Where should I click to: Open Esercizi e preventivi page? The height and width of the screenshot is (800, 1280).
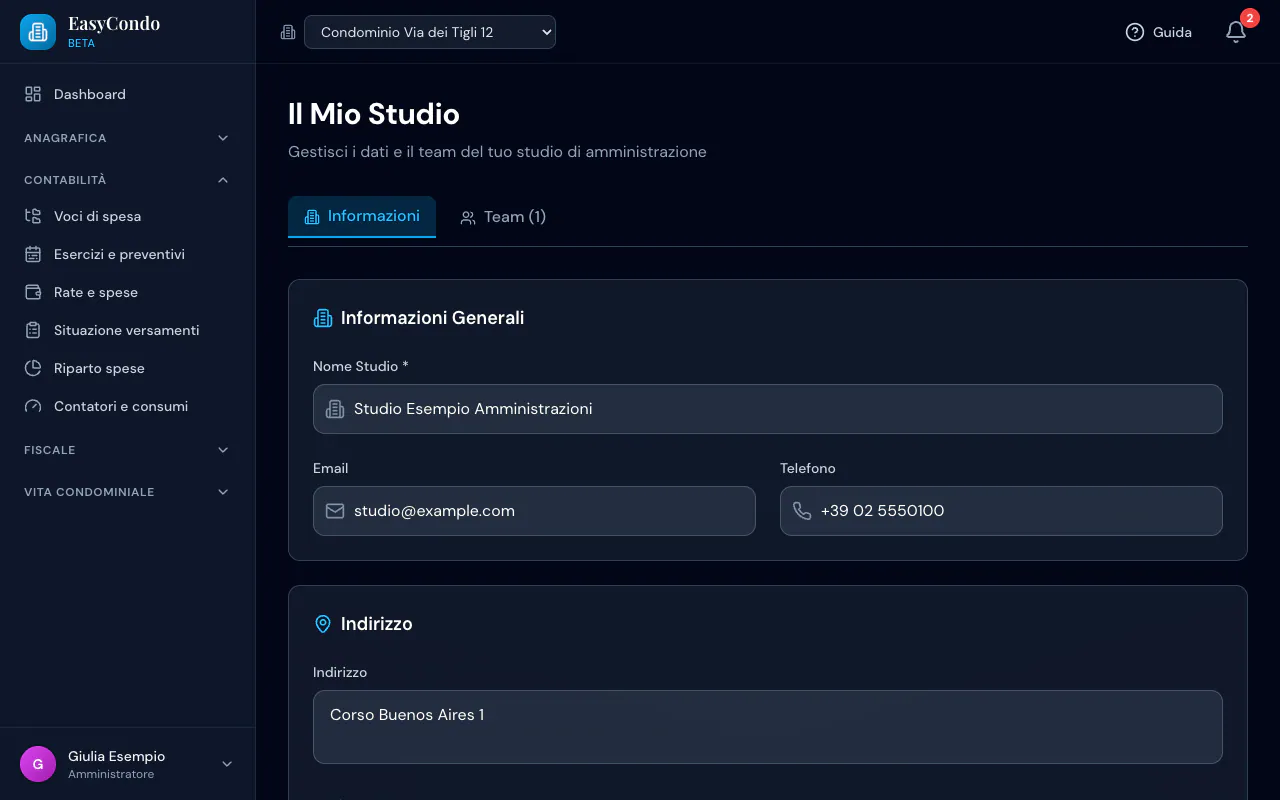127,254
